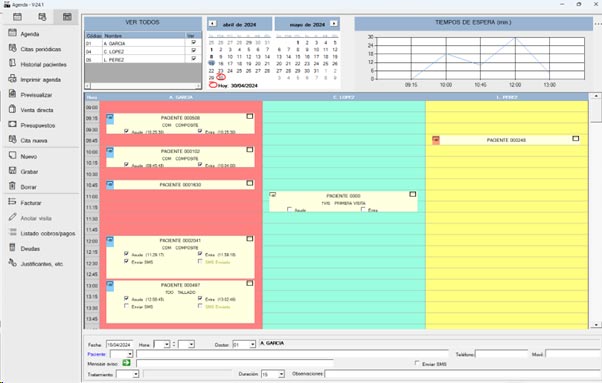Image resolution: width=602 pixels, height=383 pixels.
Task: Expand the Tratamiento combo box
Action: 136,374
